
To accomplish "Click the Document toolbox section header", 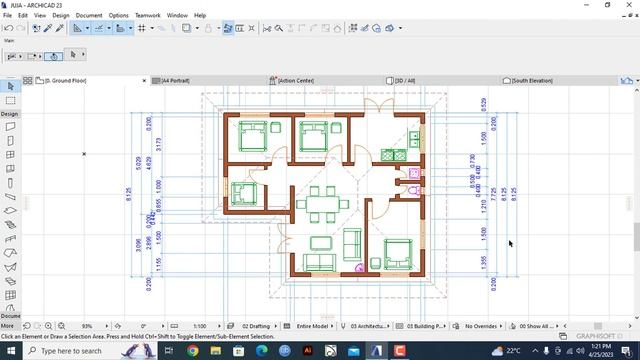I will point(10,316).
